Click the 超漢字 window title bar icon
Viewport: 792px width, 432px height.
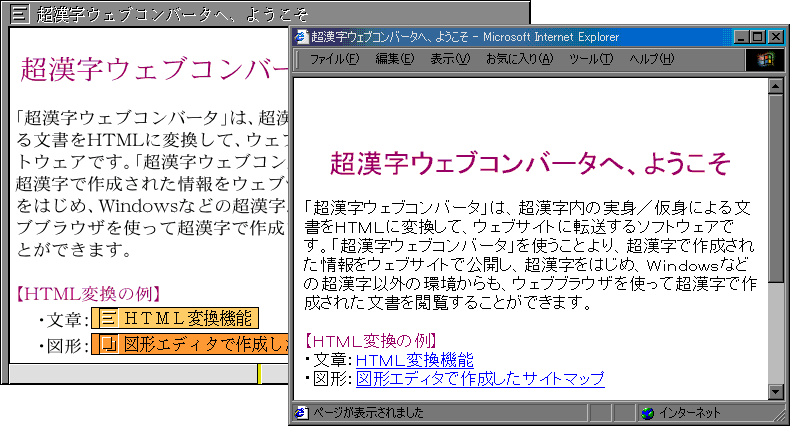[19, 15]
